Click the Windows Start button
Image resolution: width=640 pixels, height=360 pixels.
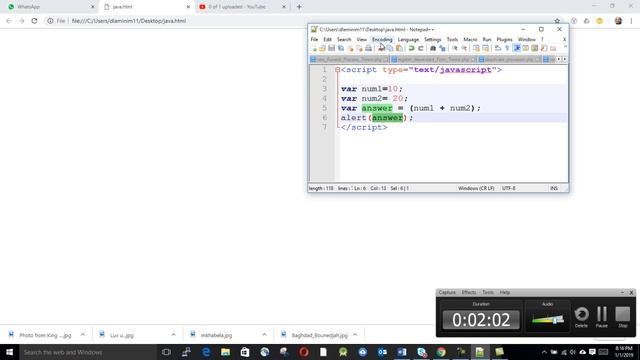9,352
